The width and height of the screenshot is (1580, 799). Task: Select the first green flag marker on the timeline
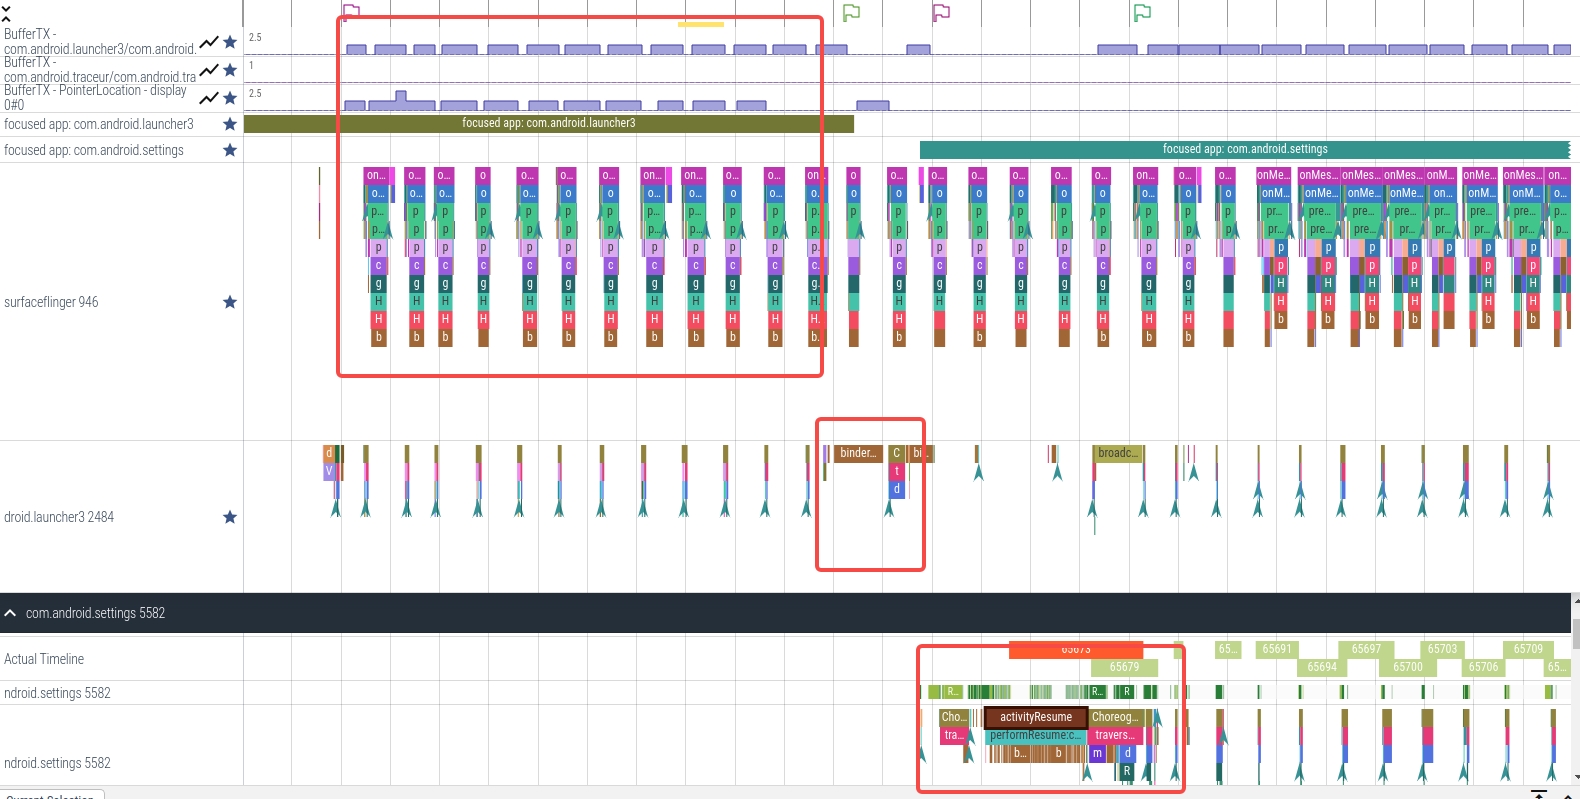[851, 12]
